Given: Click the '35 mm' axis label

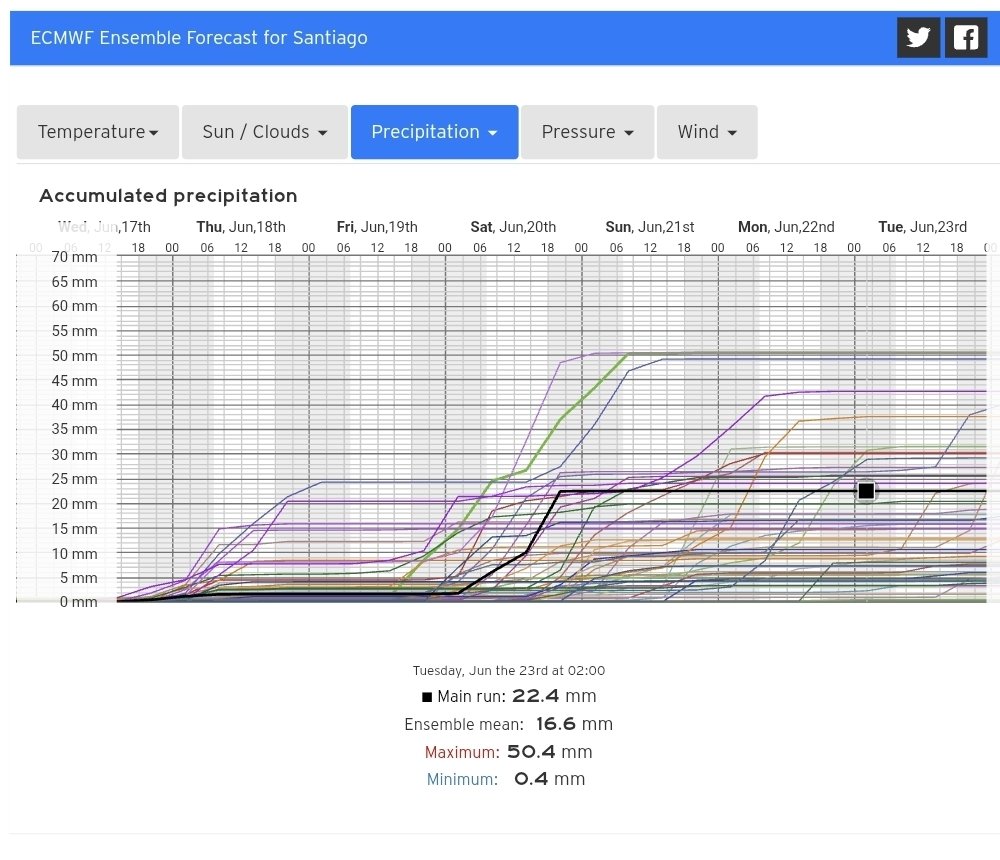Looking at the screenshot, I should (75, 429).
